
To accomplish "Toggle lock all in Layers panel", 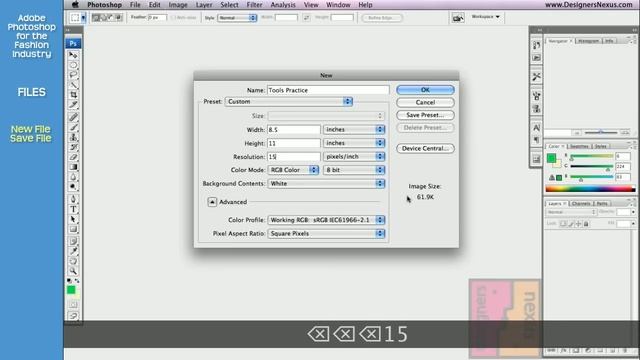I will tap(586, 224).
